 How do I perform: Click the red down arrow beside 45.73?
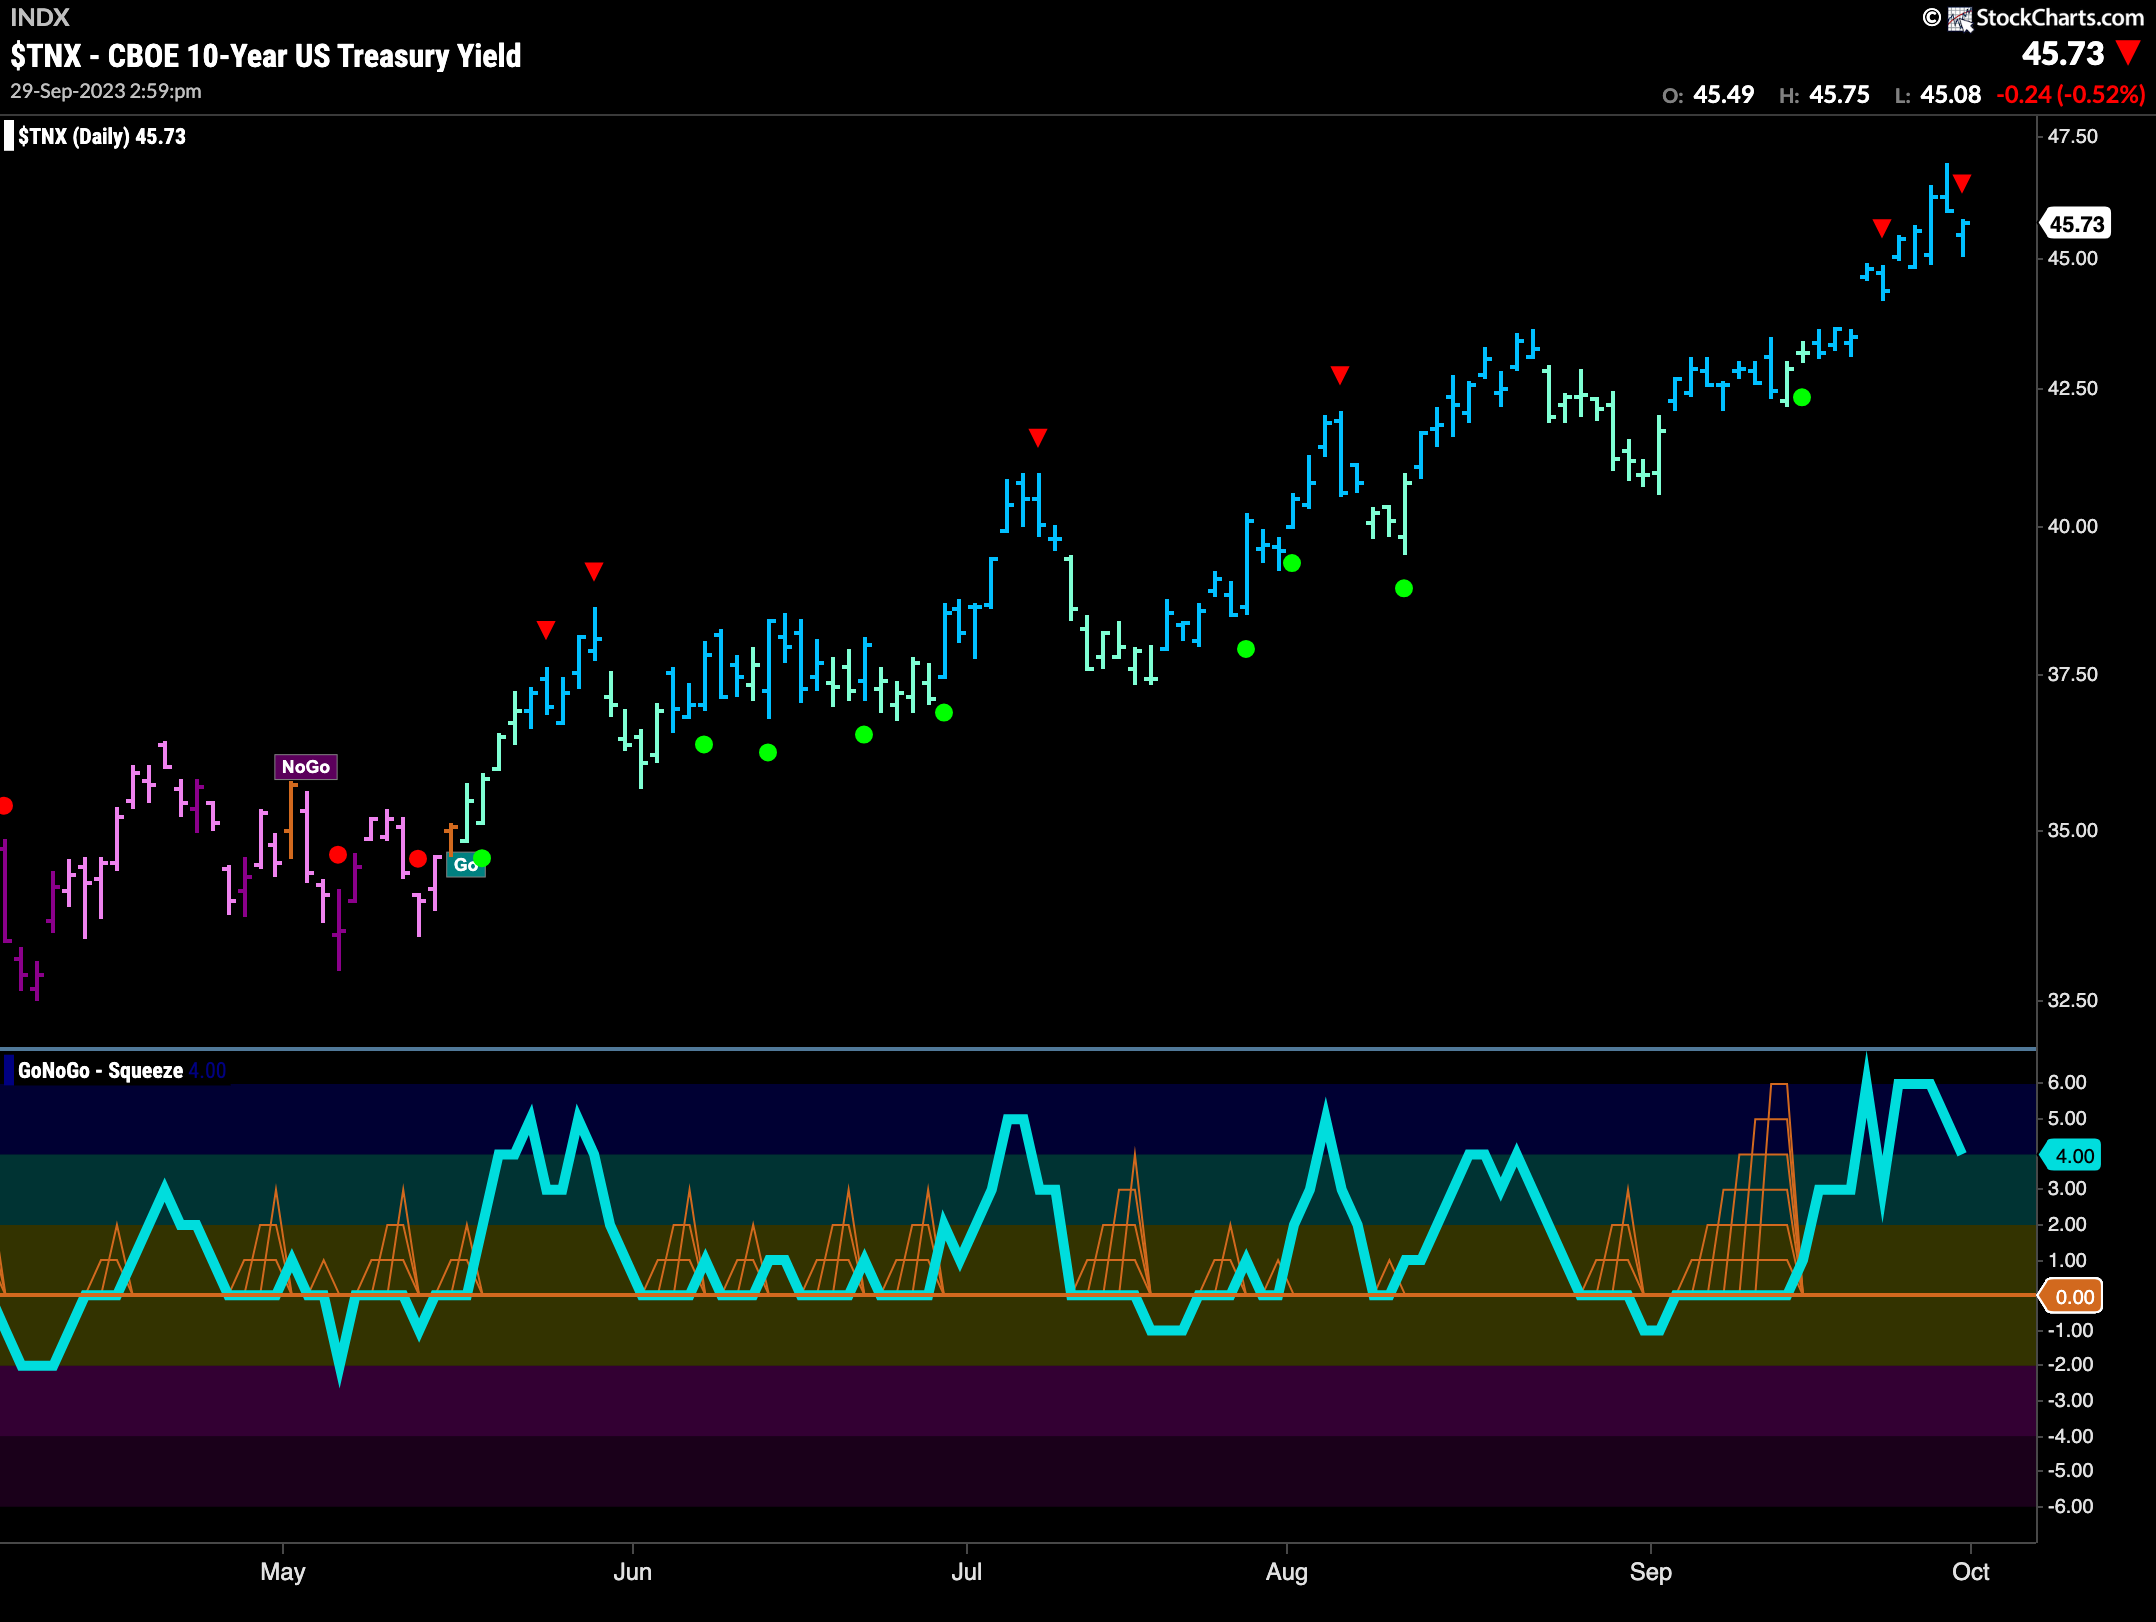tap(2128, 52)
